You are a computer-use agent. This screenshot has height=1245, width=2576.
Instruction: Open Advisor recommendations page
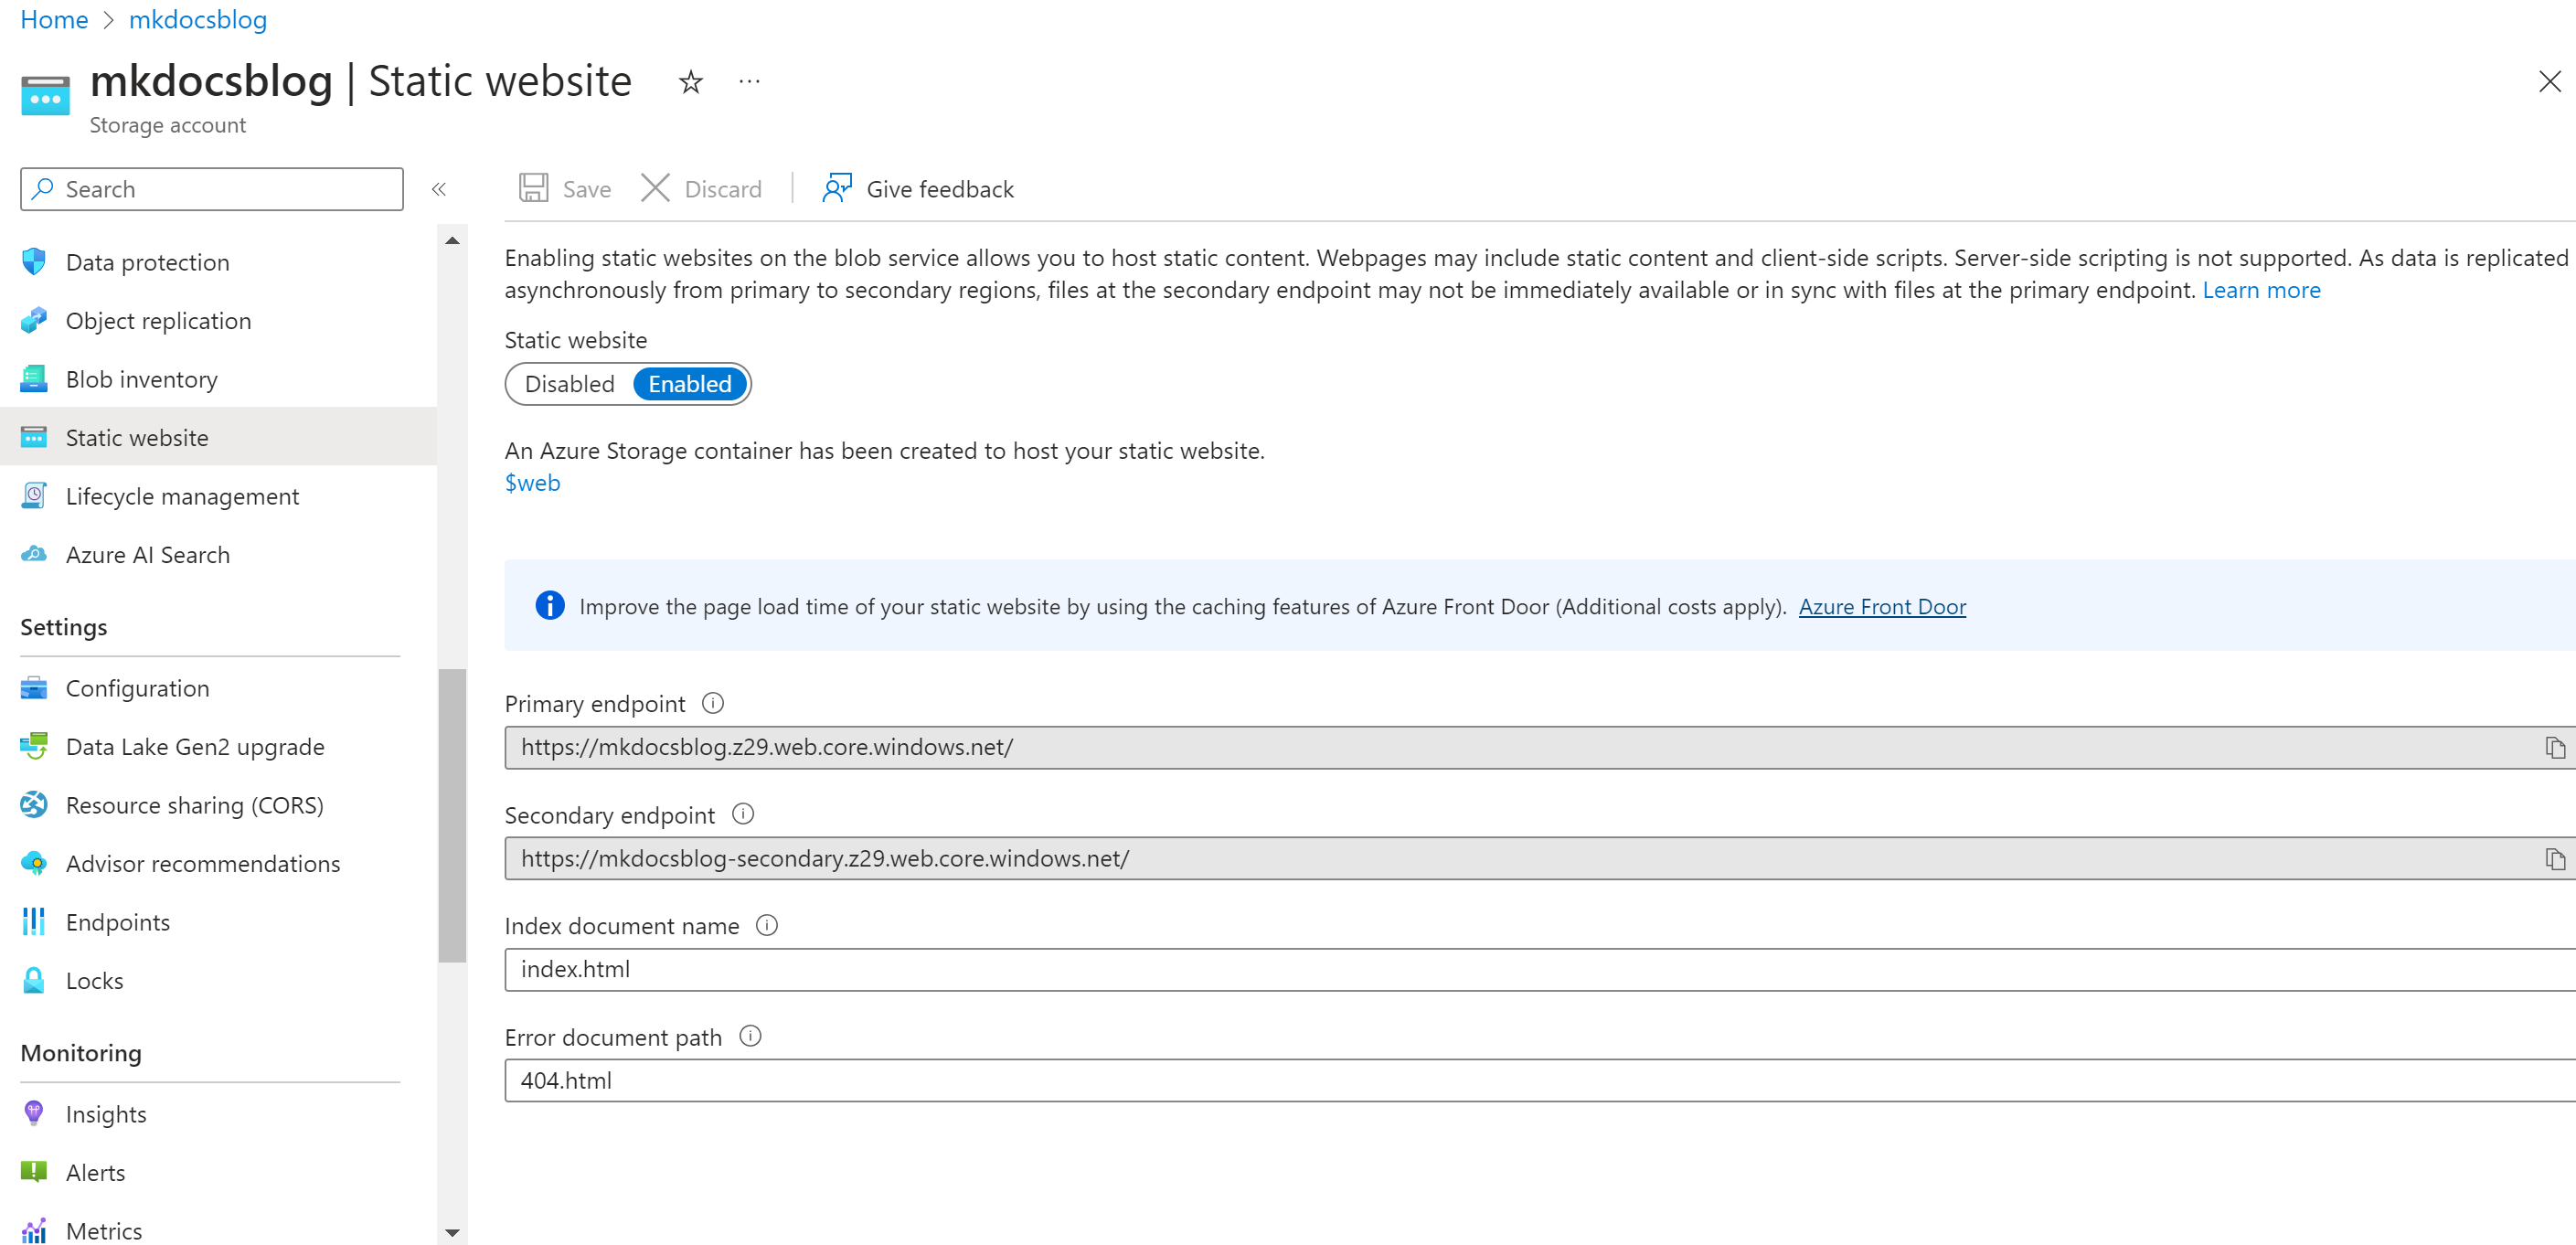218,864
